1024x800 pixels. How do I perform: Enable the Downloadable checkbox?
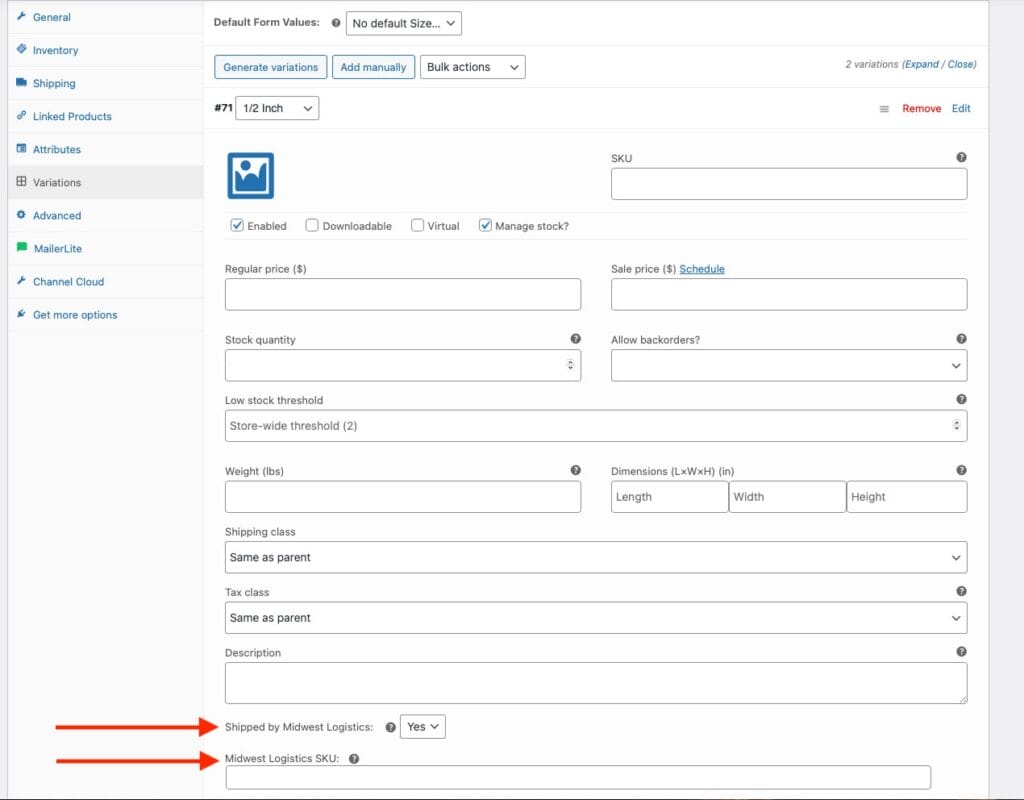click(312, 225)
